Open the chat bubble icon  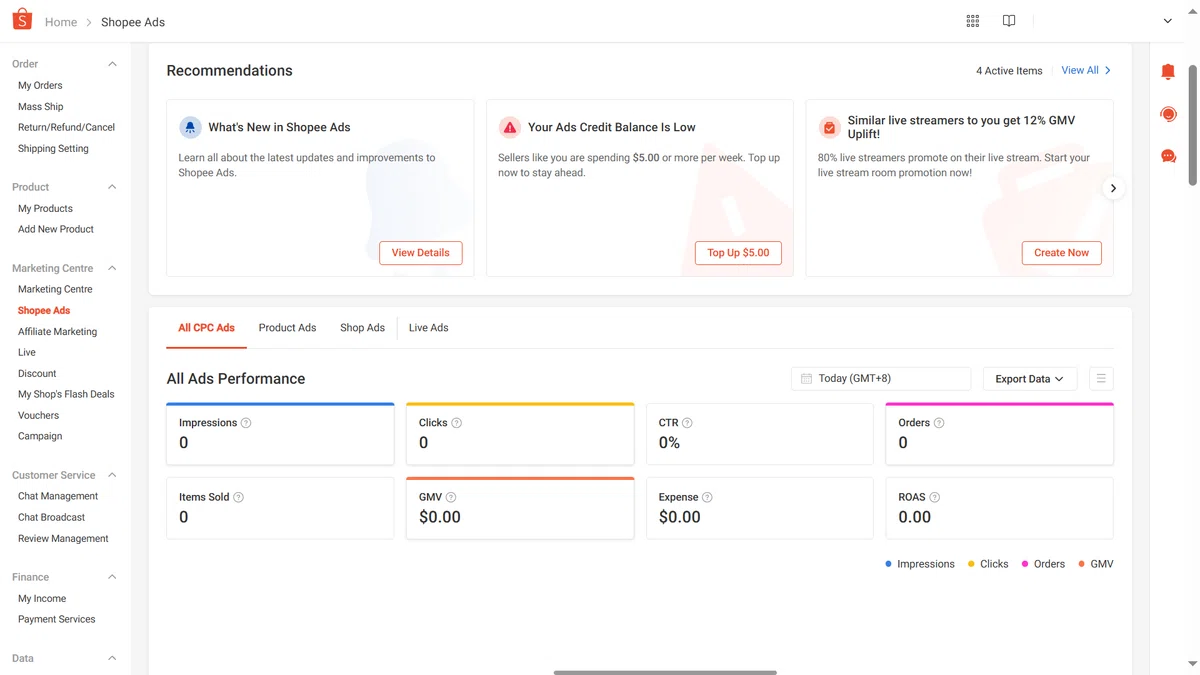tap(1168, 156)
